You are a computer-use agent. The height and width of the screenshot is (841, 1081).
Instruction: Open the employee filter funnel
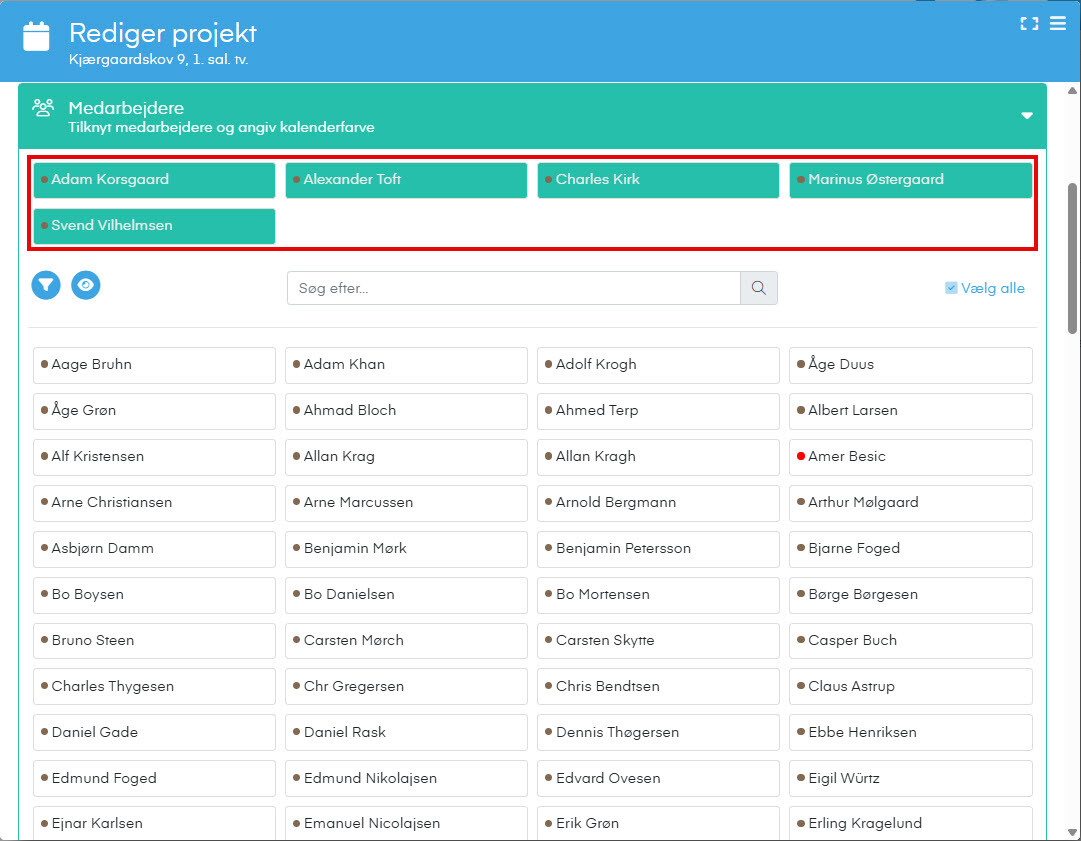[x=46, y=285]
